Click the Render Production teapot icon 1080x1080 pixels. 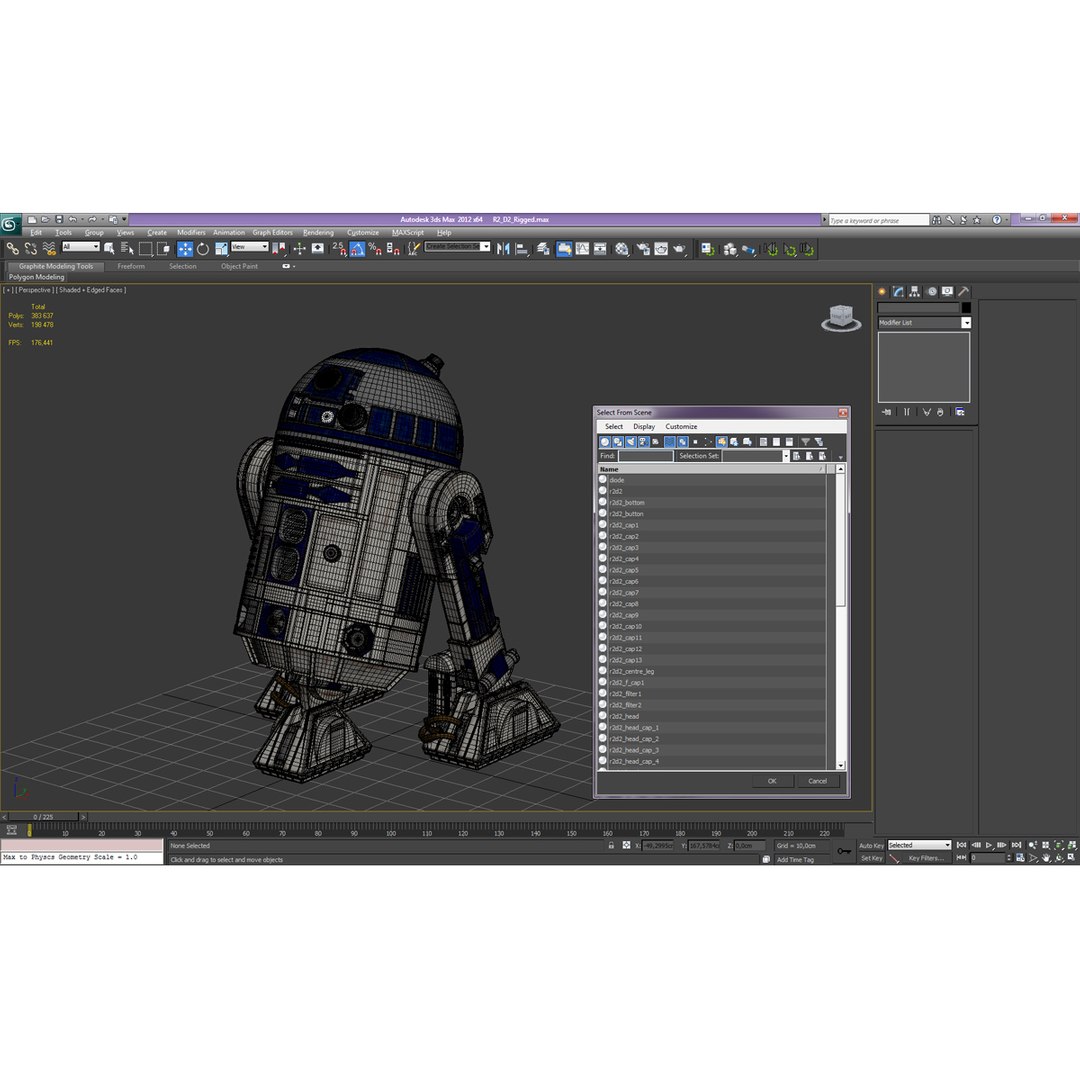tap(680, 249)
